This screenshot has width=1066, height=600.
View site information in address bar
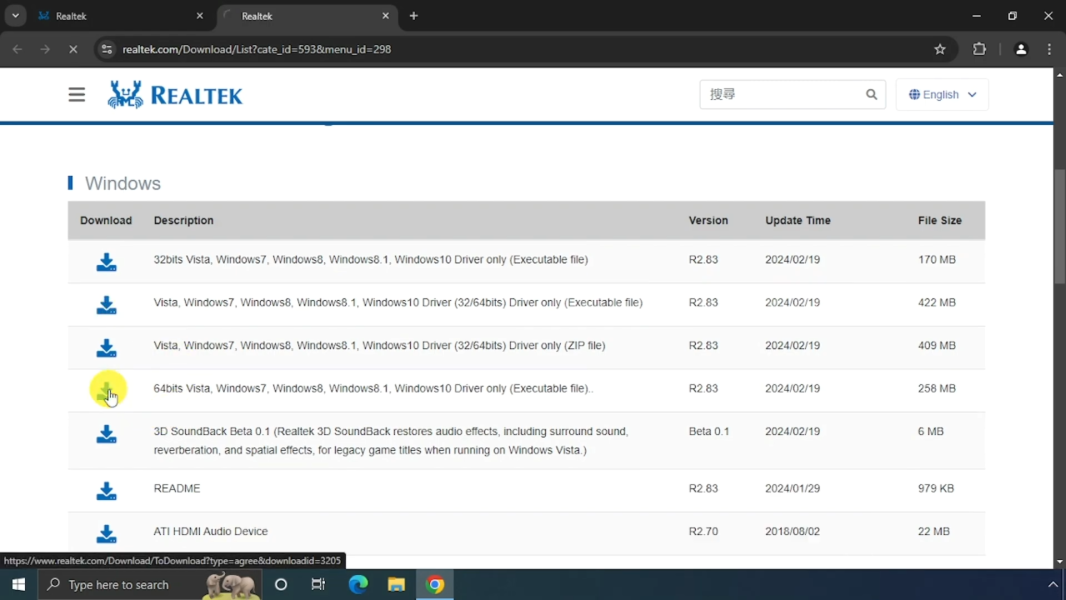[x=107, y=49]
